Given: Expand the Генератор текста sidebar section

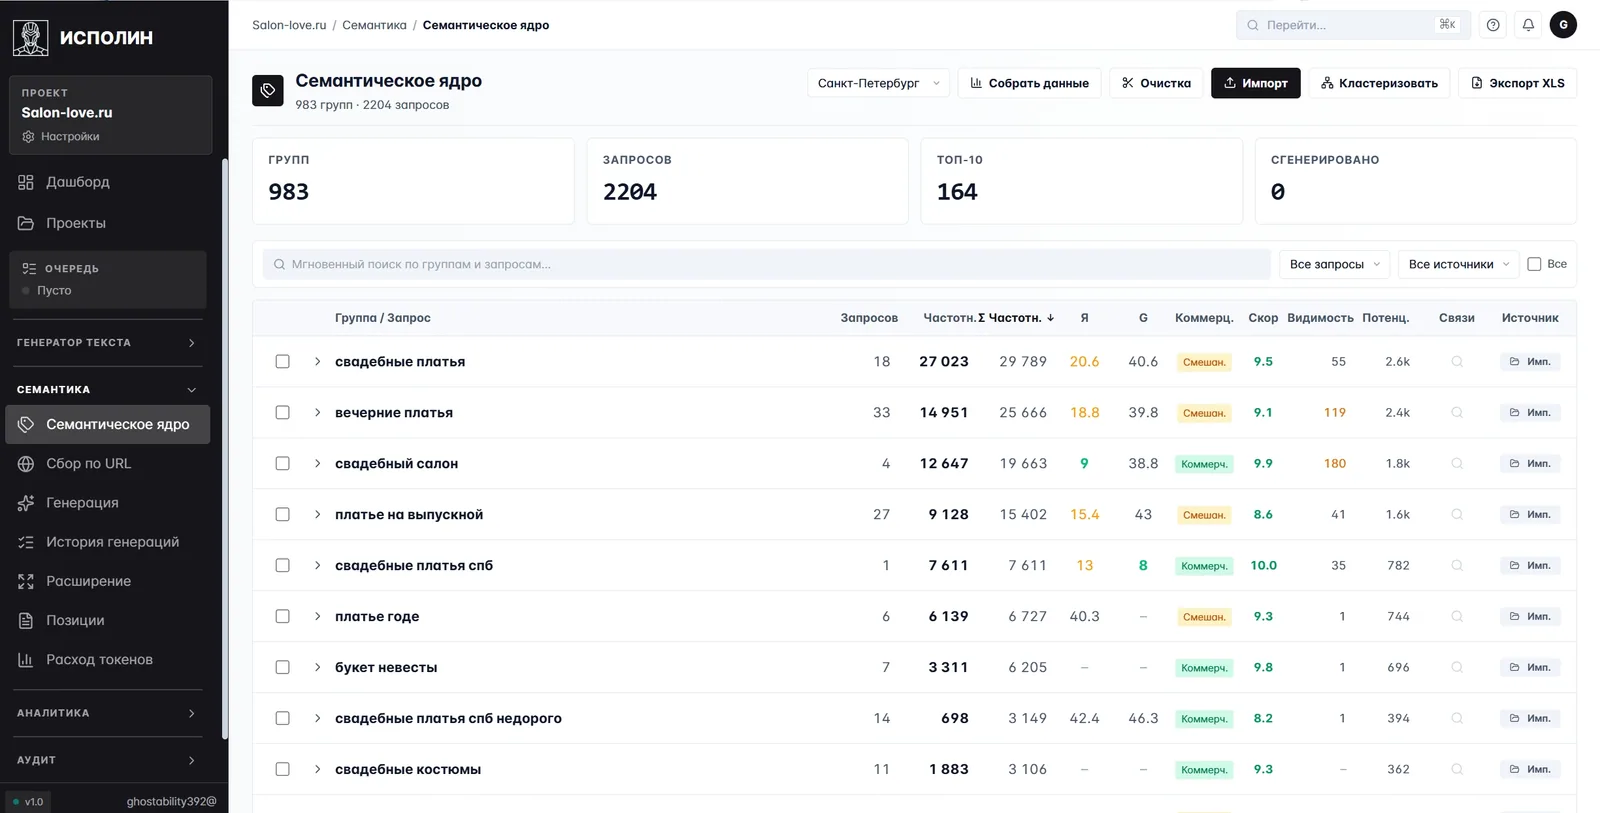Looking at the screenshot, I should tap(108, 343).
